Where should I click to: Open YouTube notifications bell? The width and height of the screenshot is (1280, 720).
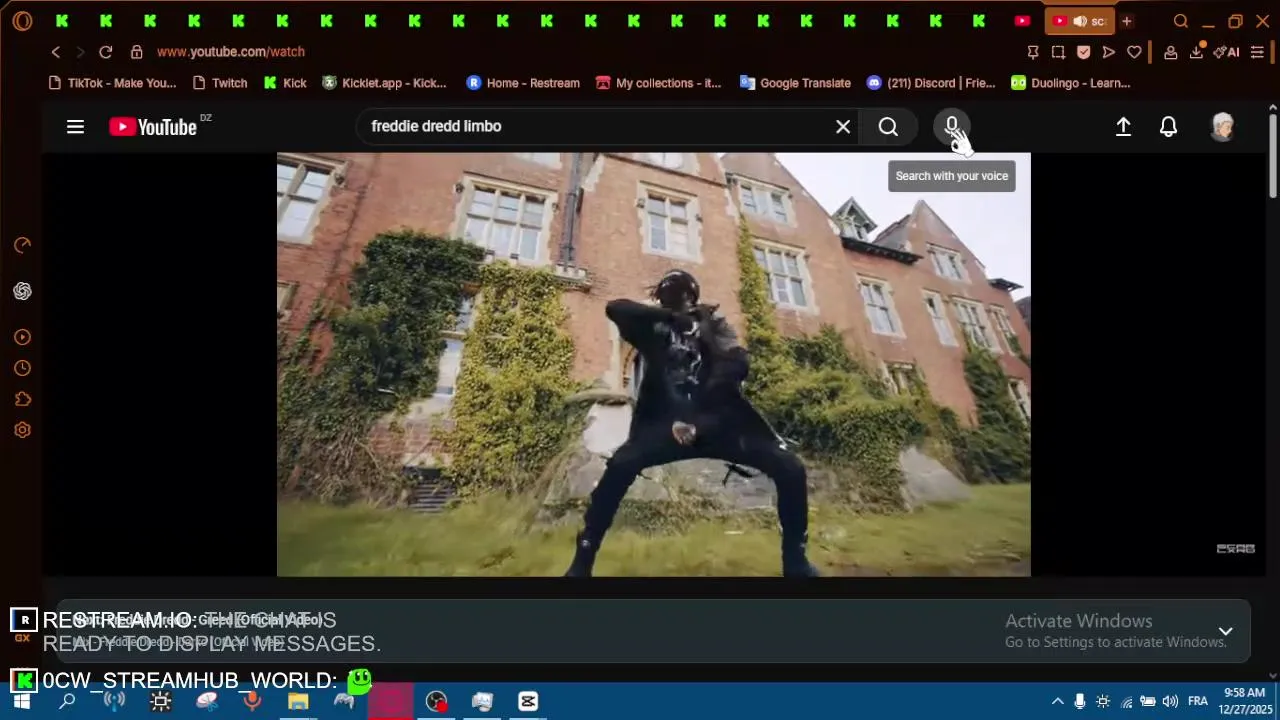[x=1168, y=127]
